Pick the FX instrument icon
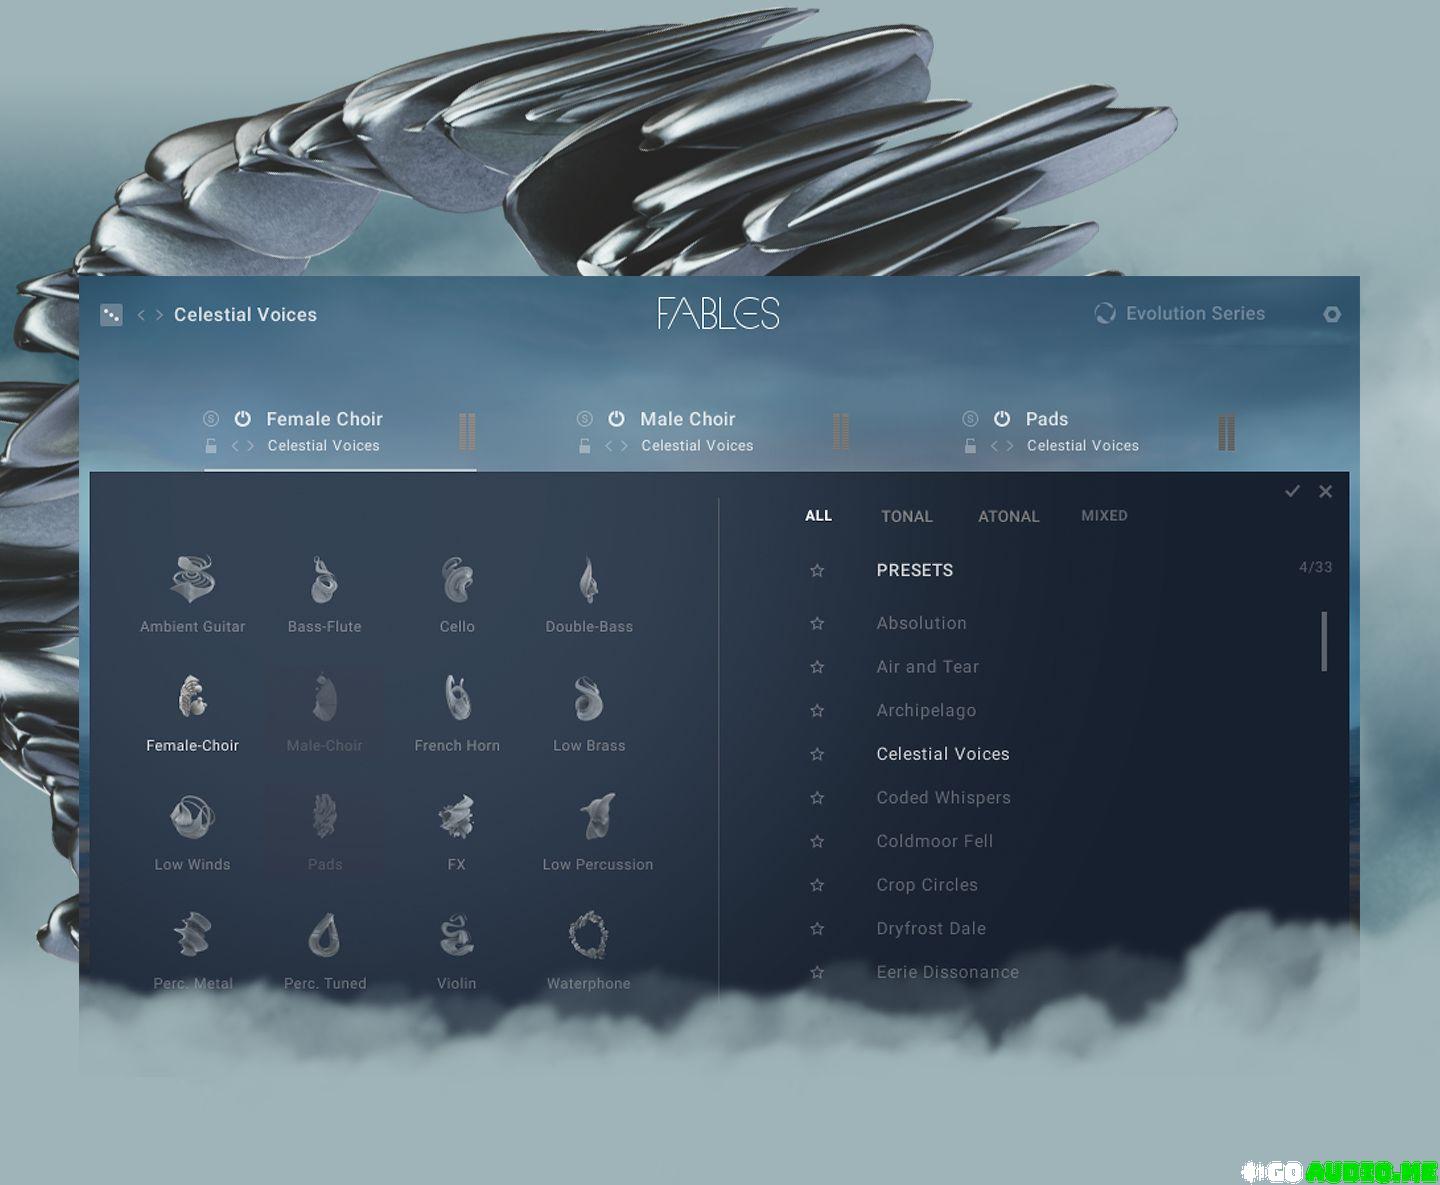 pos(457,817)
